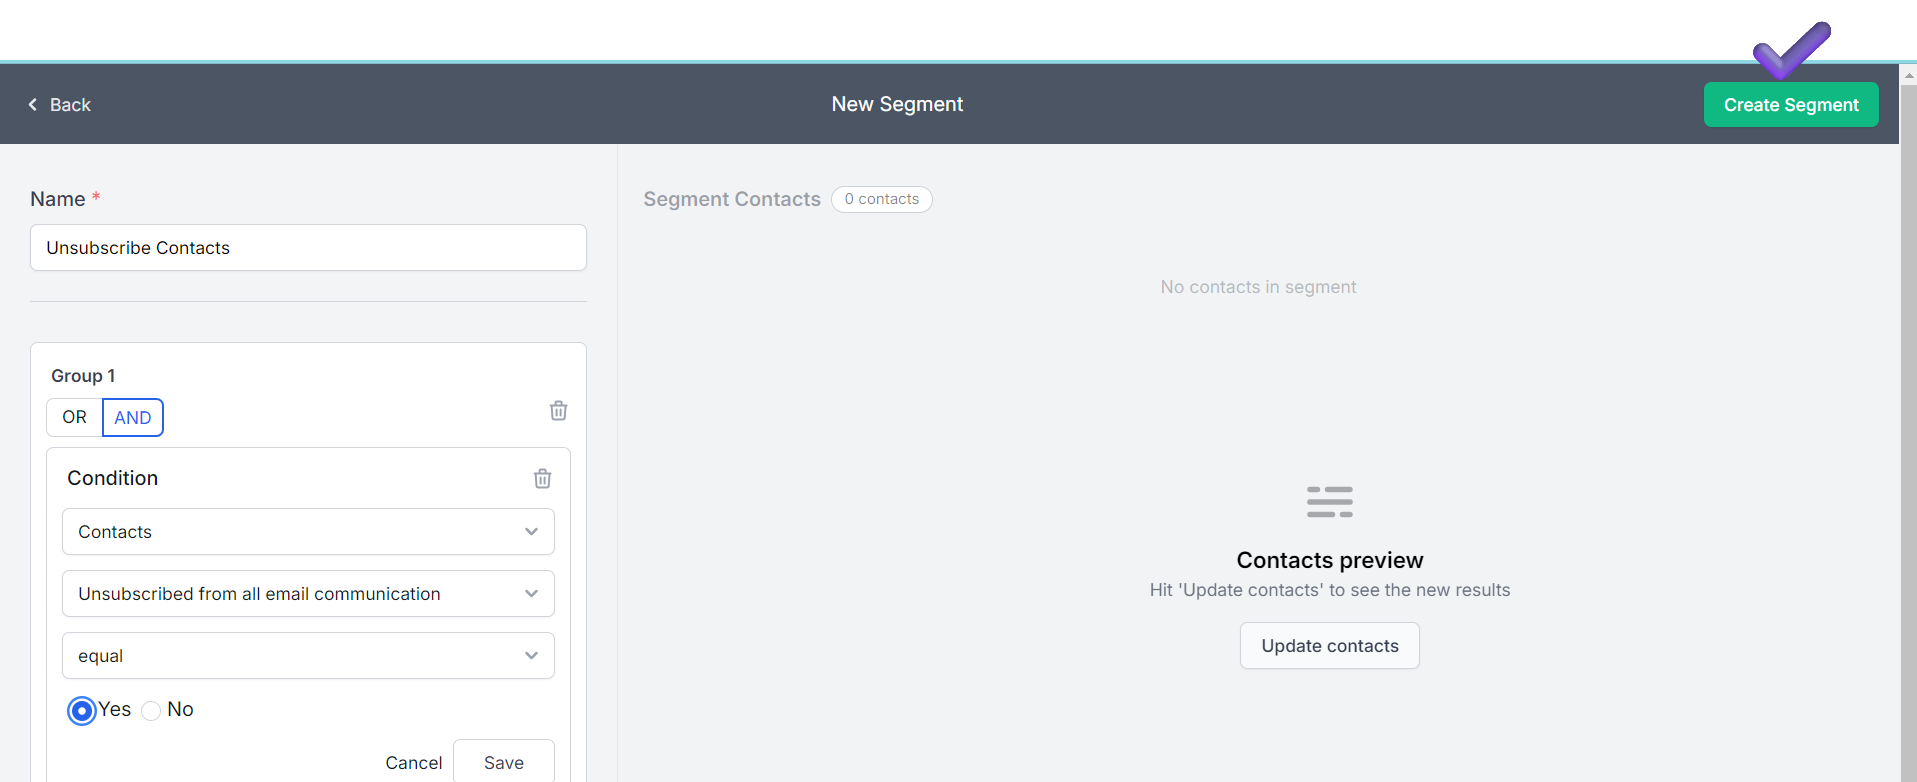Select the Yes radio button
The width and height of the screenshot is (1917, 782).
pos(82,710)
